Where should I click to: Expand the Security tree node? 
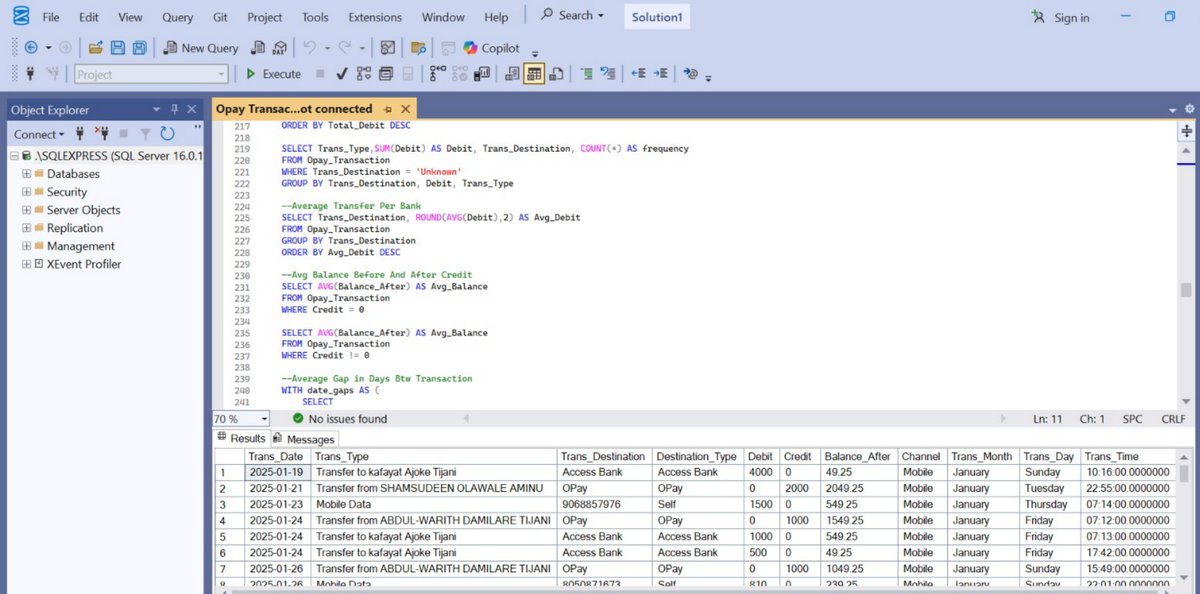click(26, 192)
